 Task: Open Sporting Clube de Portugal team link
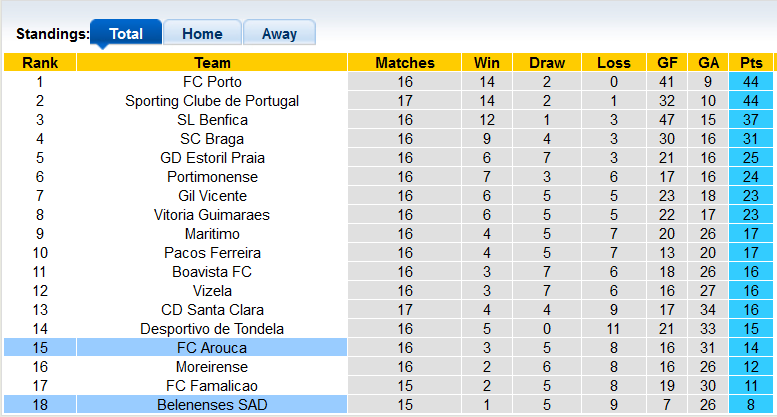point(212,101)
